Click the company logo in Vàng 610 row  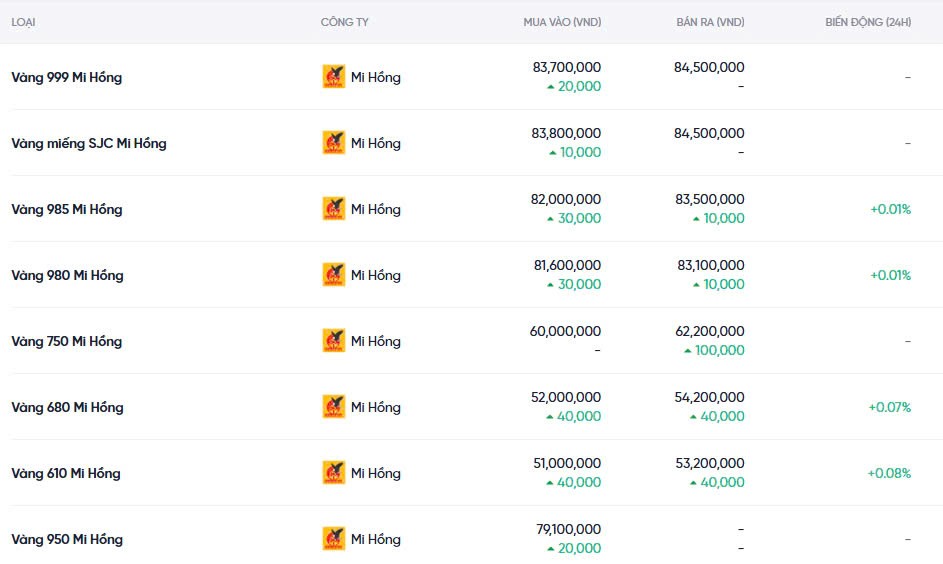pyautogui.click(x=333, y=473)
